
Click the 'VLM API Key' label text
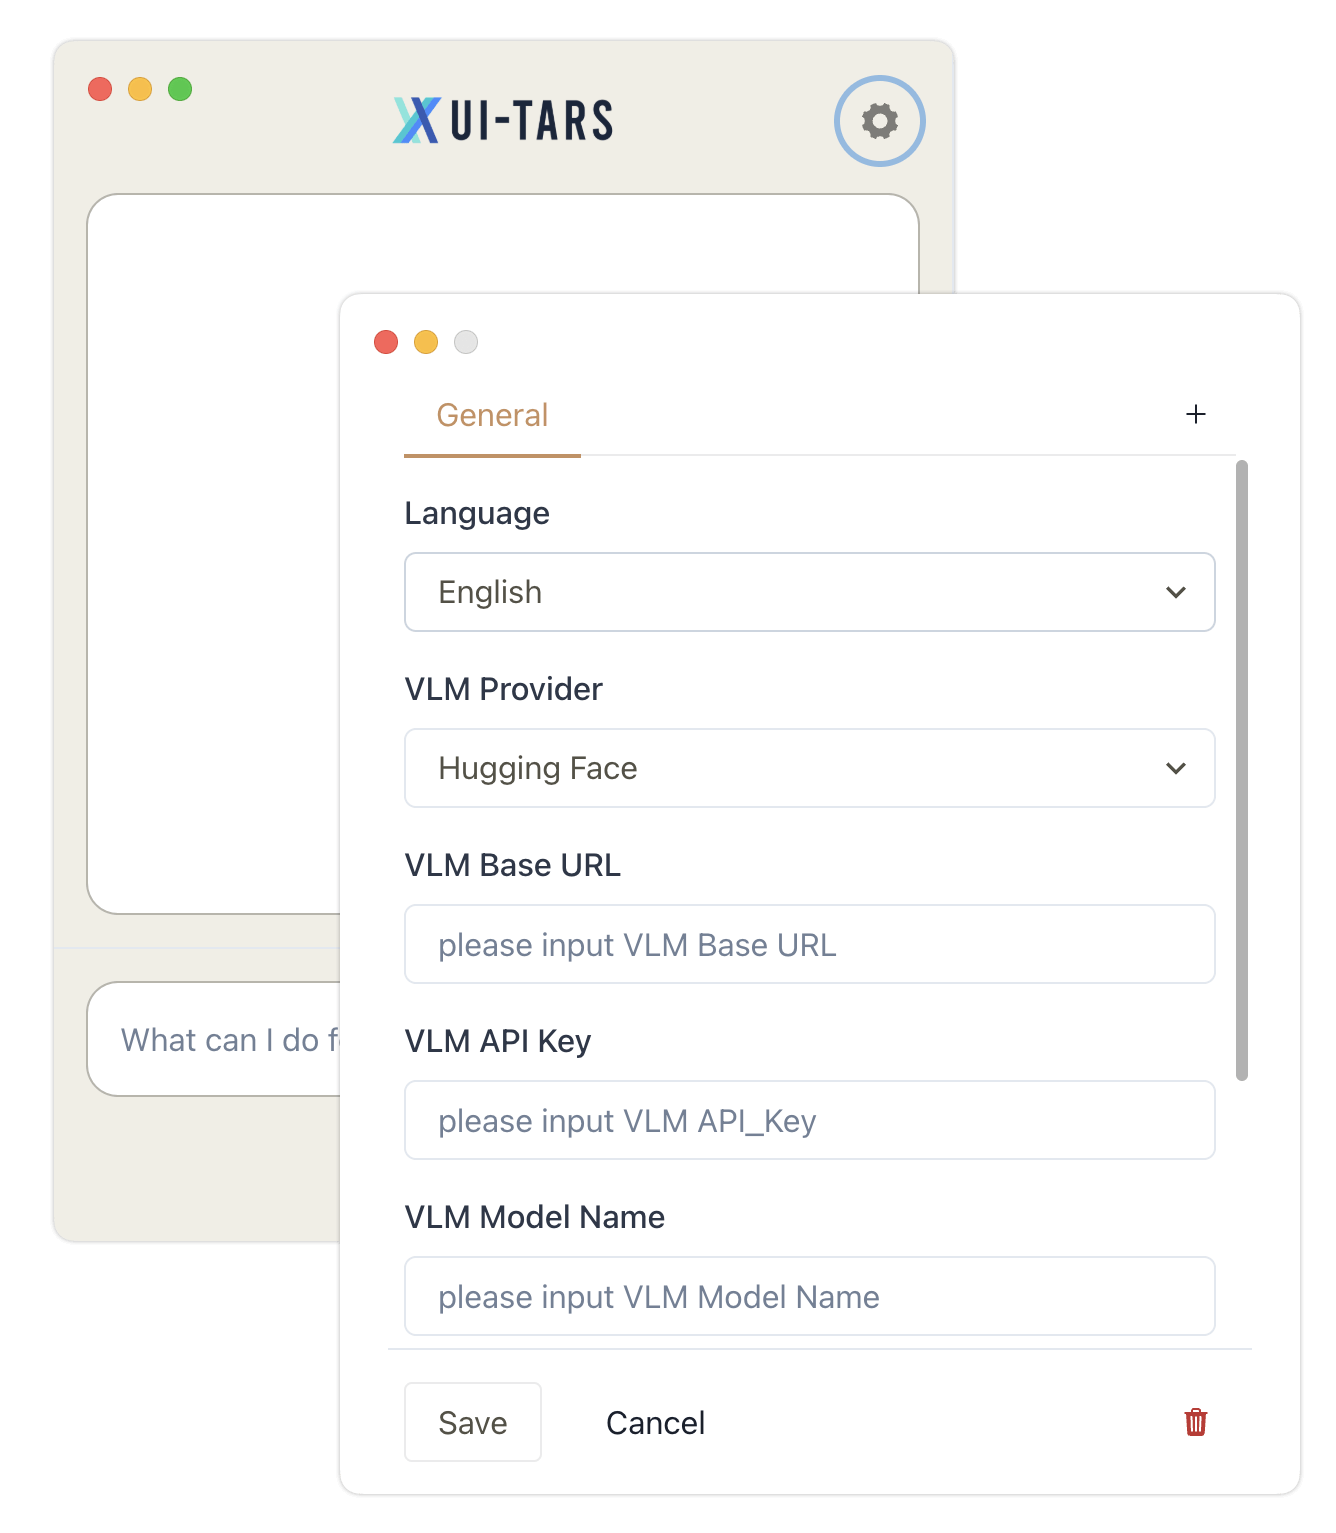[498, 1041]
